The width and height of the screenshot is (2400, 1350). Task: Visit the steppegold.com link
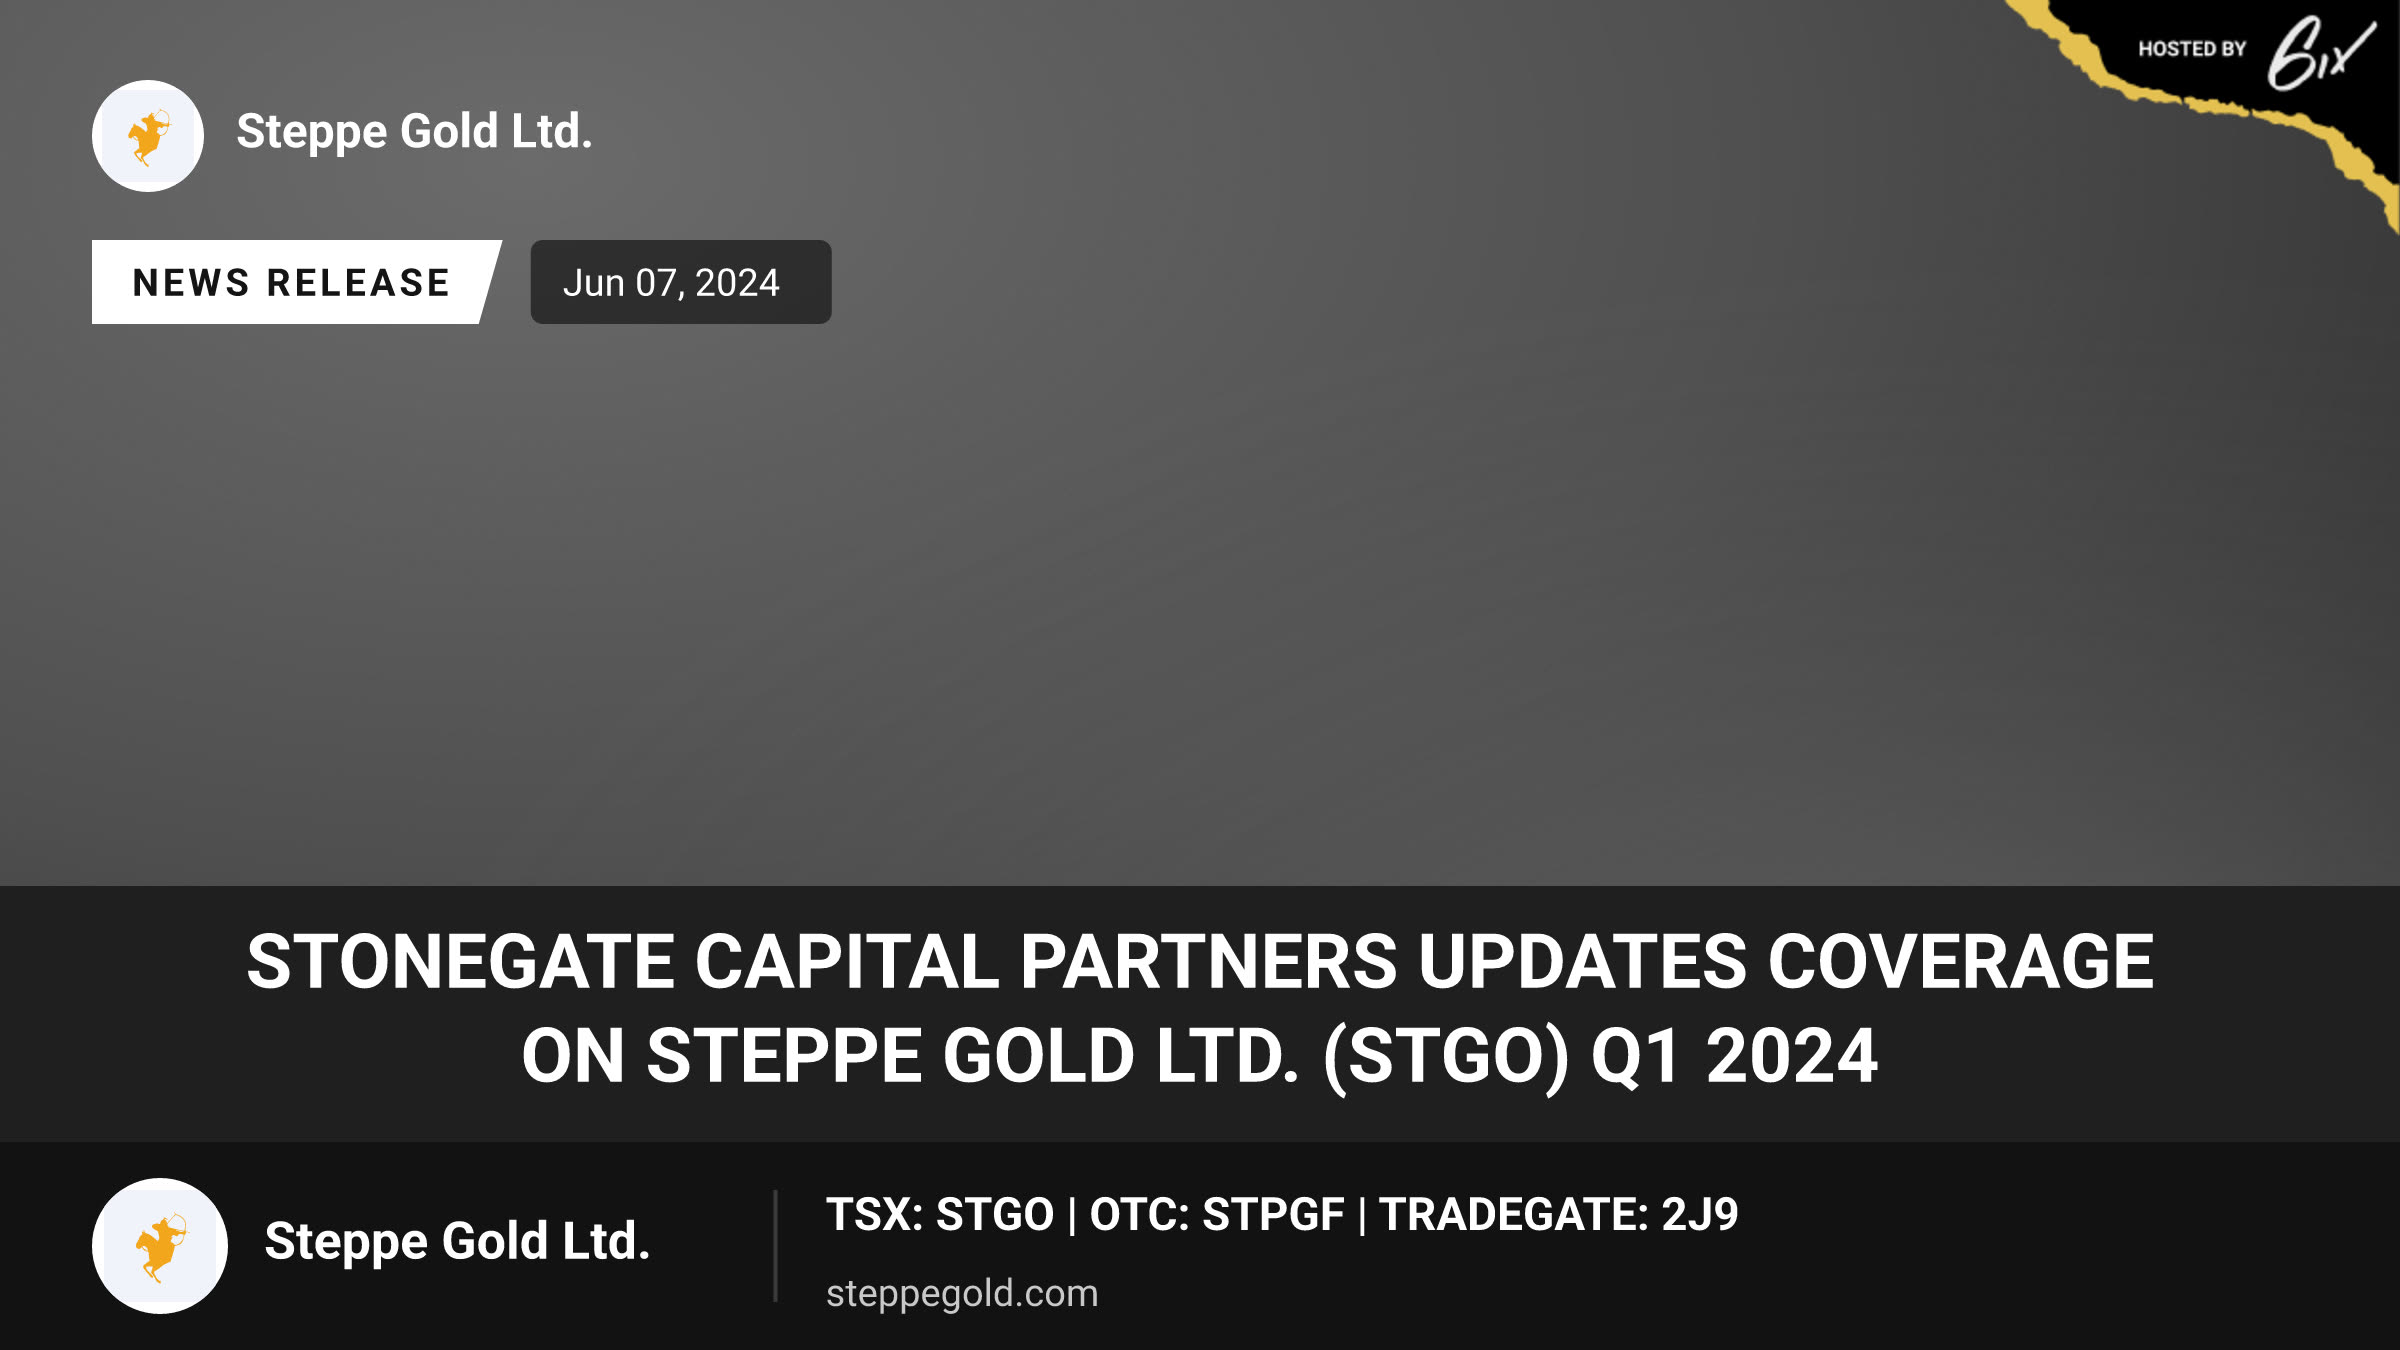click(962, 1294)
